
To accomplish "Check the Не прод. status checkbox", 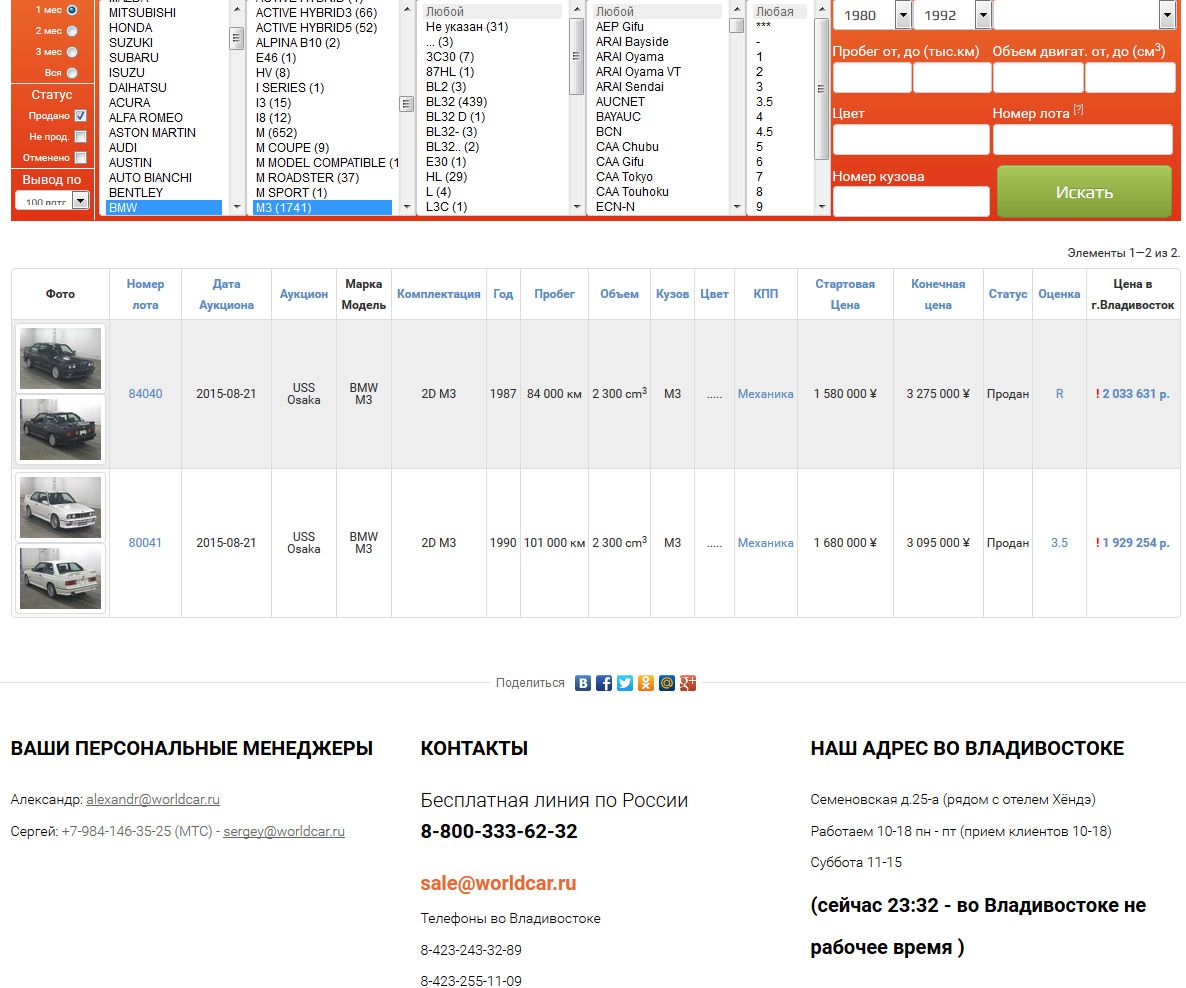I will click(80, 137).
